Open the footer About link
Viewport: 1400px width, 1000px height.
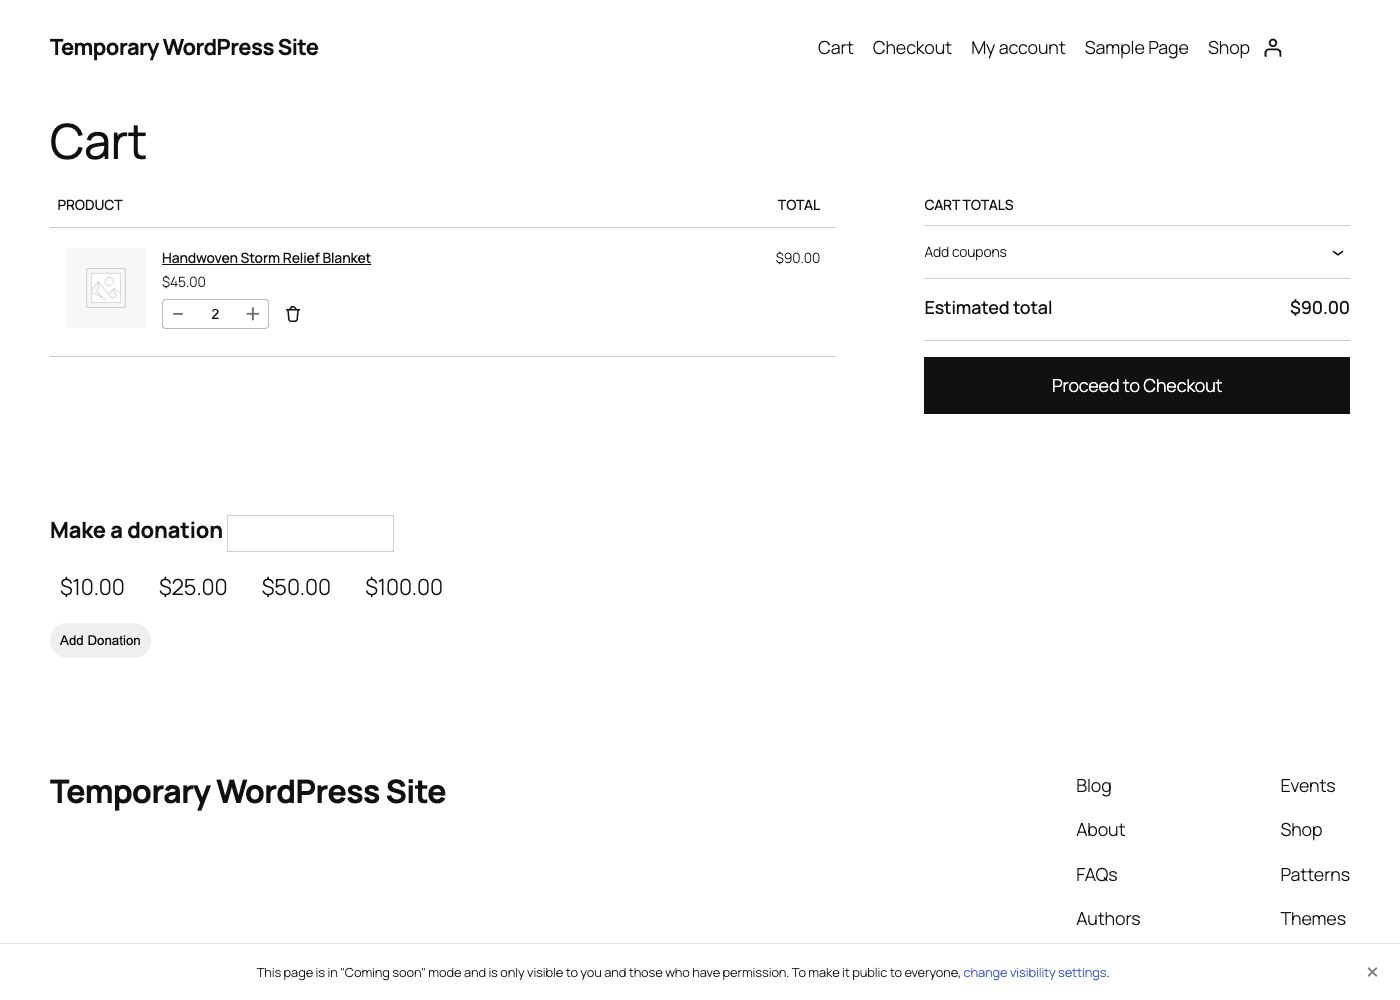click(x=1100, y=830)
